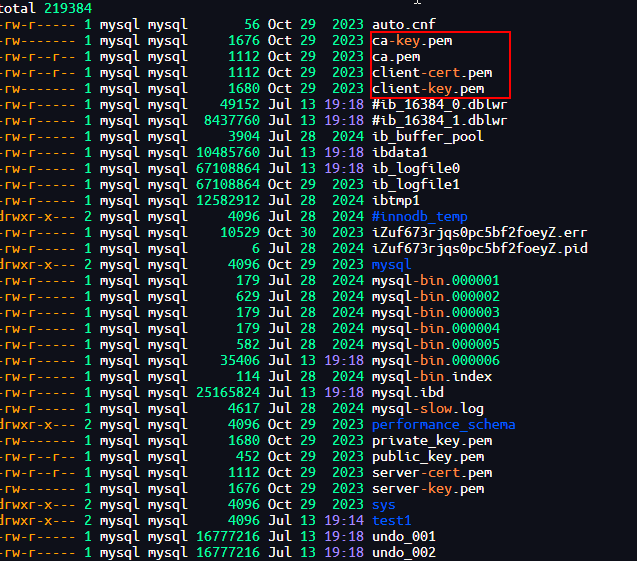This screenshot has height=561, width=637.
Task: Select the iZuf673rjqs0pc5bf2foeyZ.err file
Action: tap(479, 233)
